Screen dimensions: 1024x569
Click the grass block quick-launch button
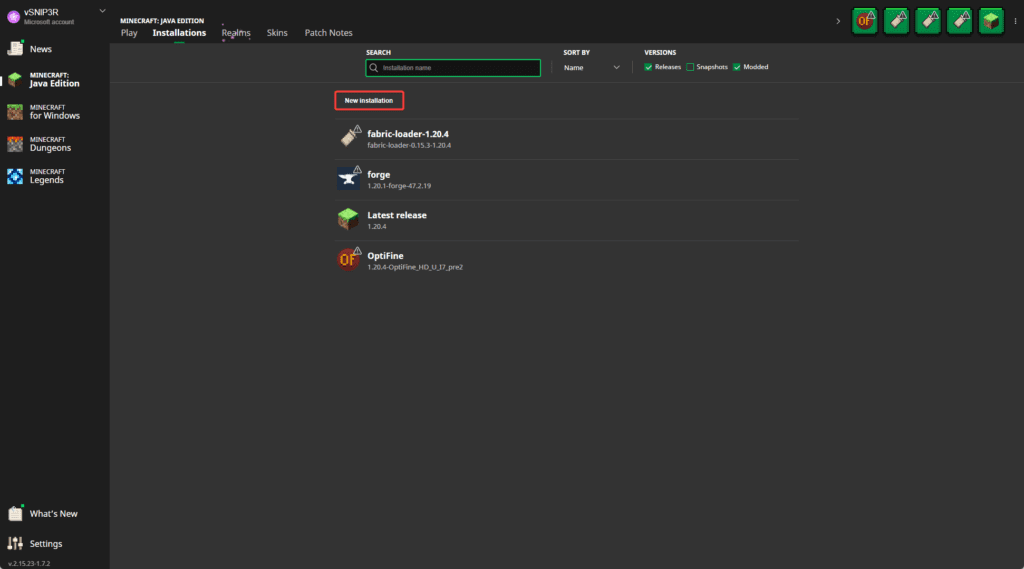click(991, 20)
